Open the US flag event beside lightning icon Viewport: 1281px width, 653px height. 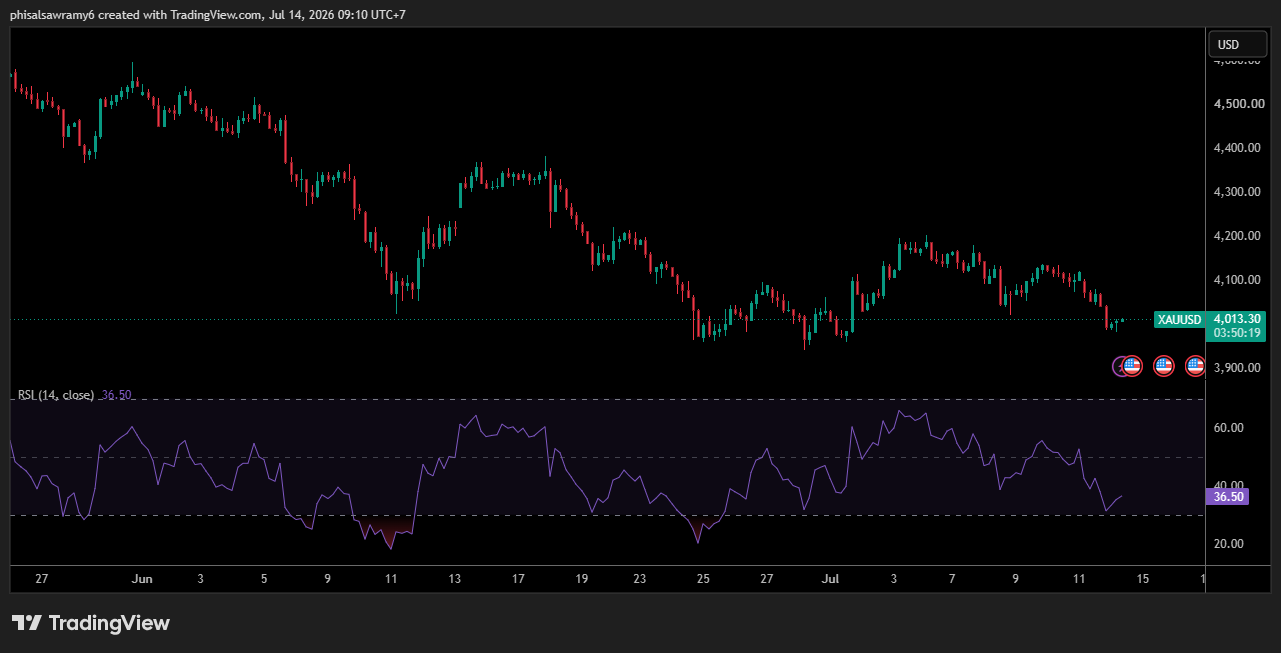pyautogui.click(x=1132, y=366)
